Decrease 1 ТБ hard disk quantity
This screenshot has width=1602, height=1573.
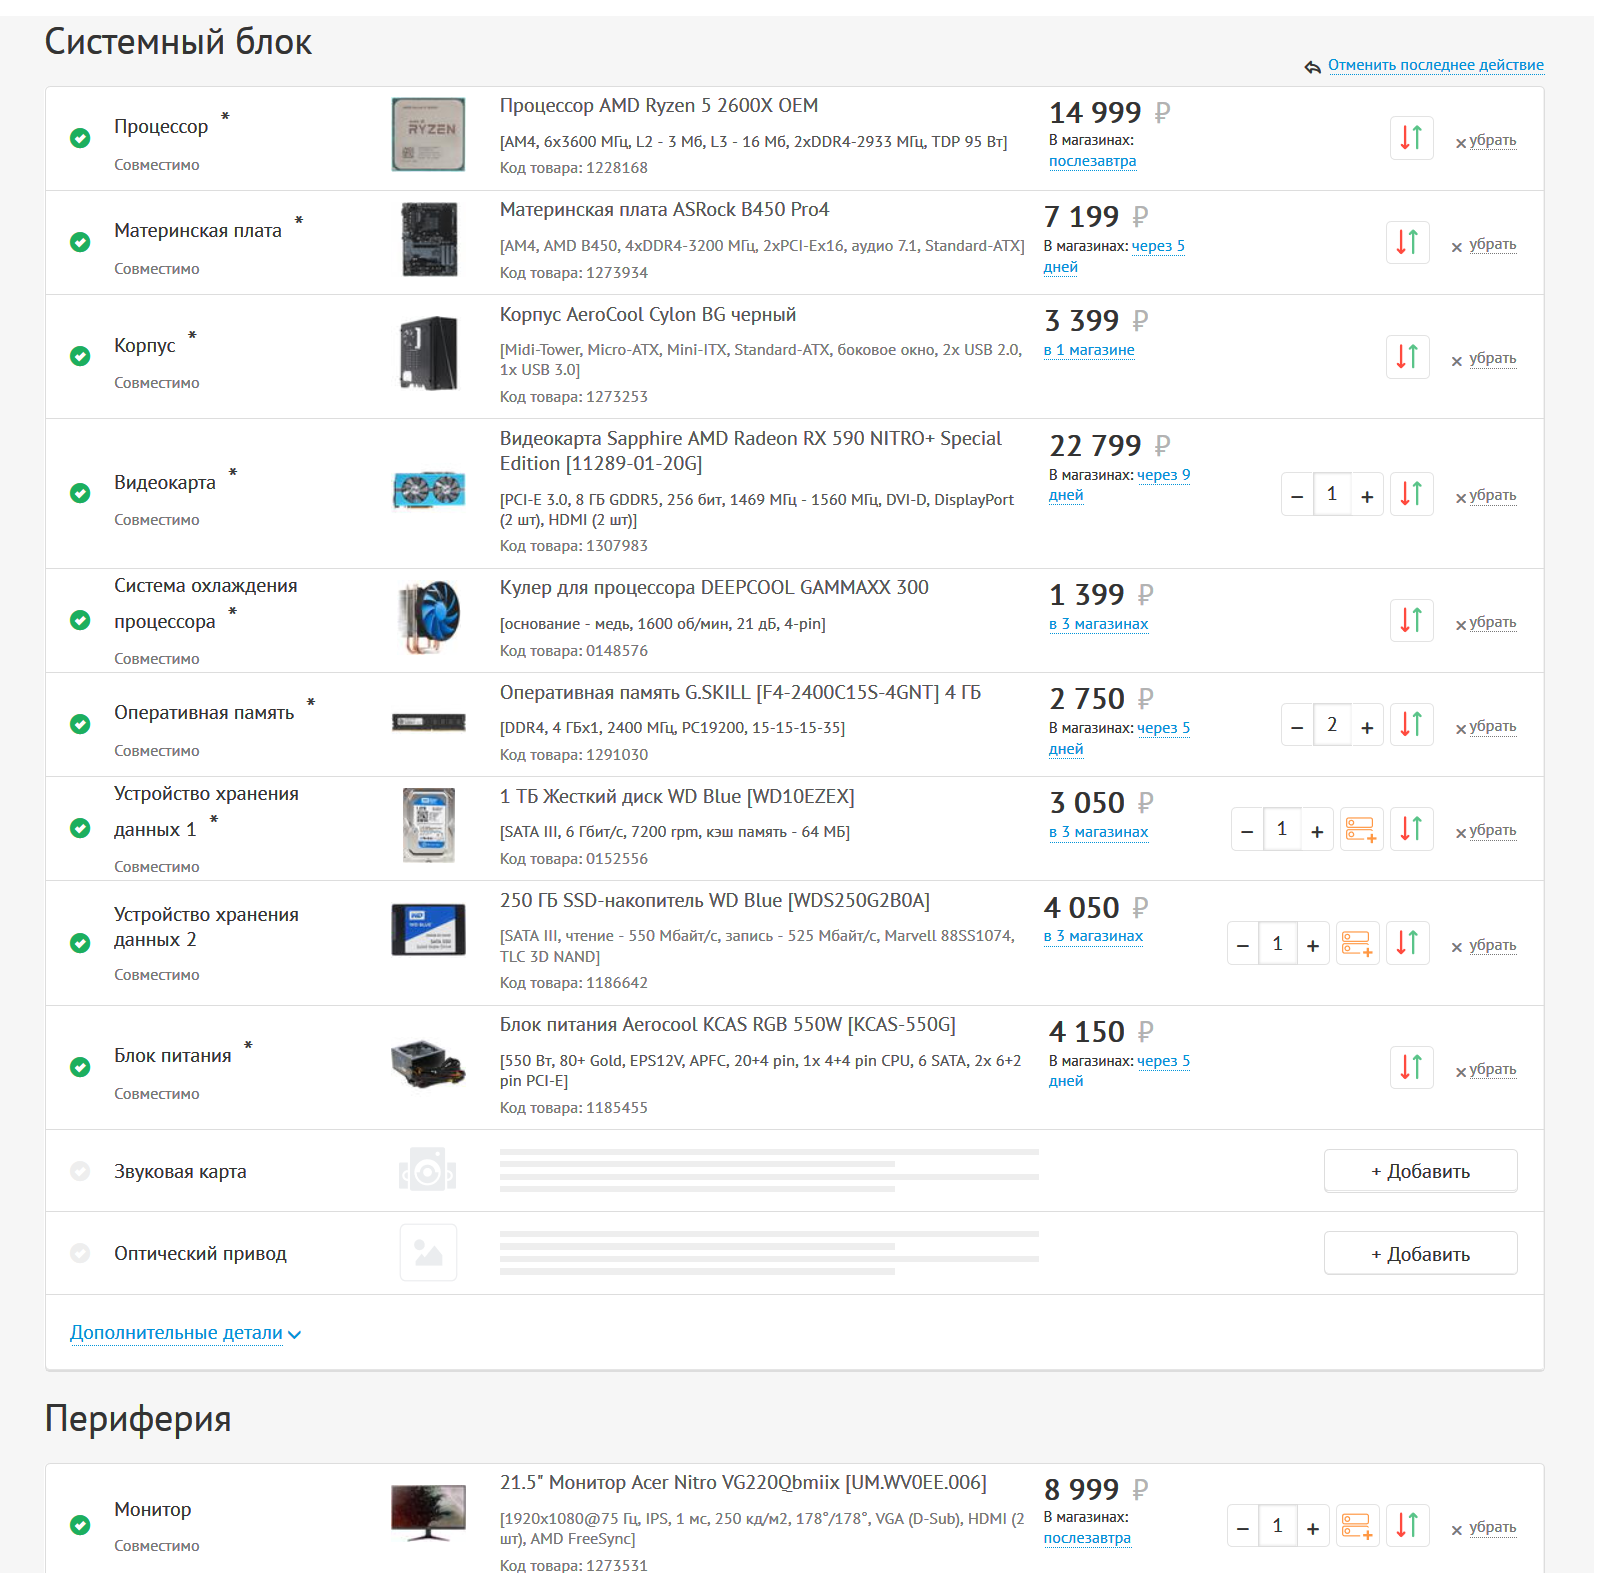[1247, 830]
